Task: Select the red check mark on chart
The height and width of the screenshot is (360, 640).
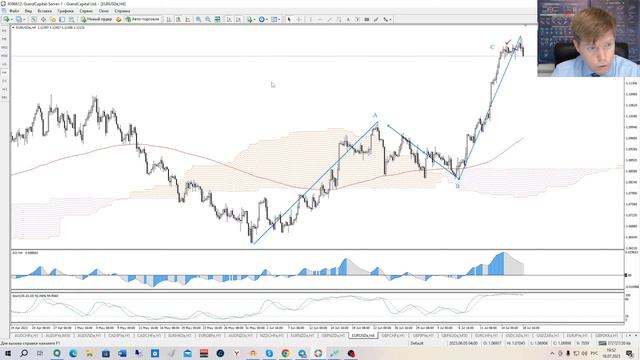Action: [508, 42]
